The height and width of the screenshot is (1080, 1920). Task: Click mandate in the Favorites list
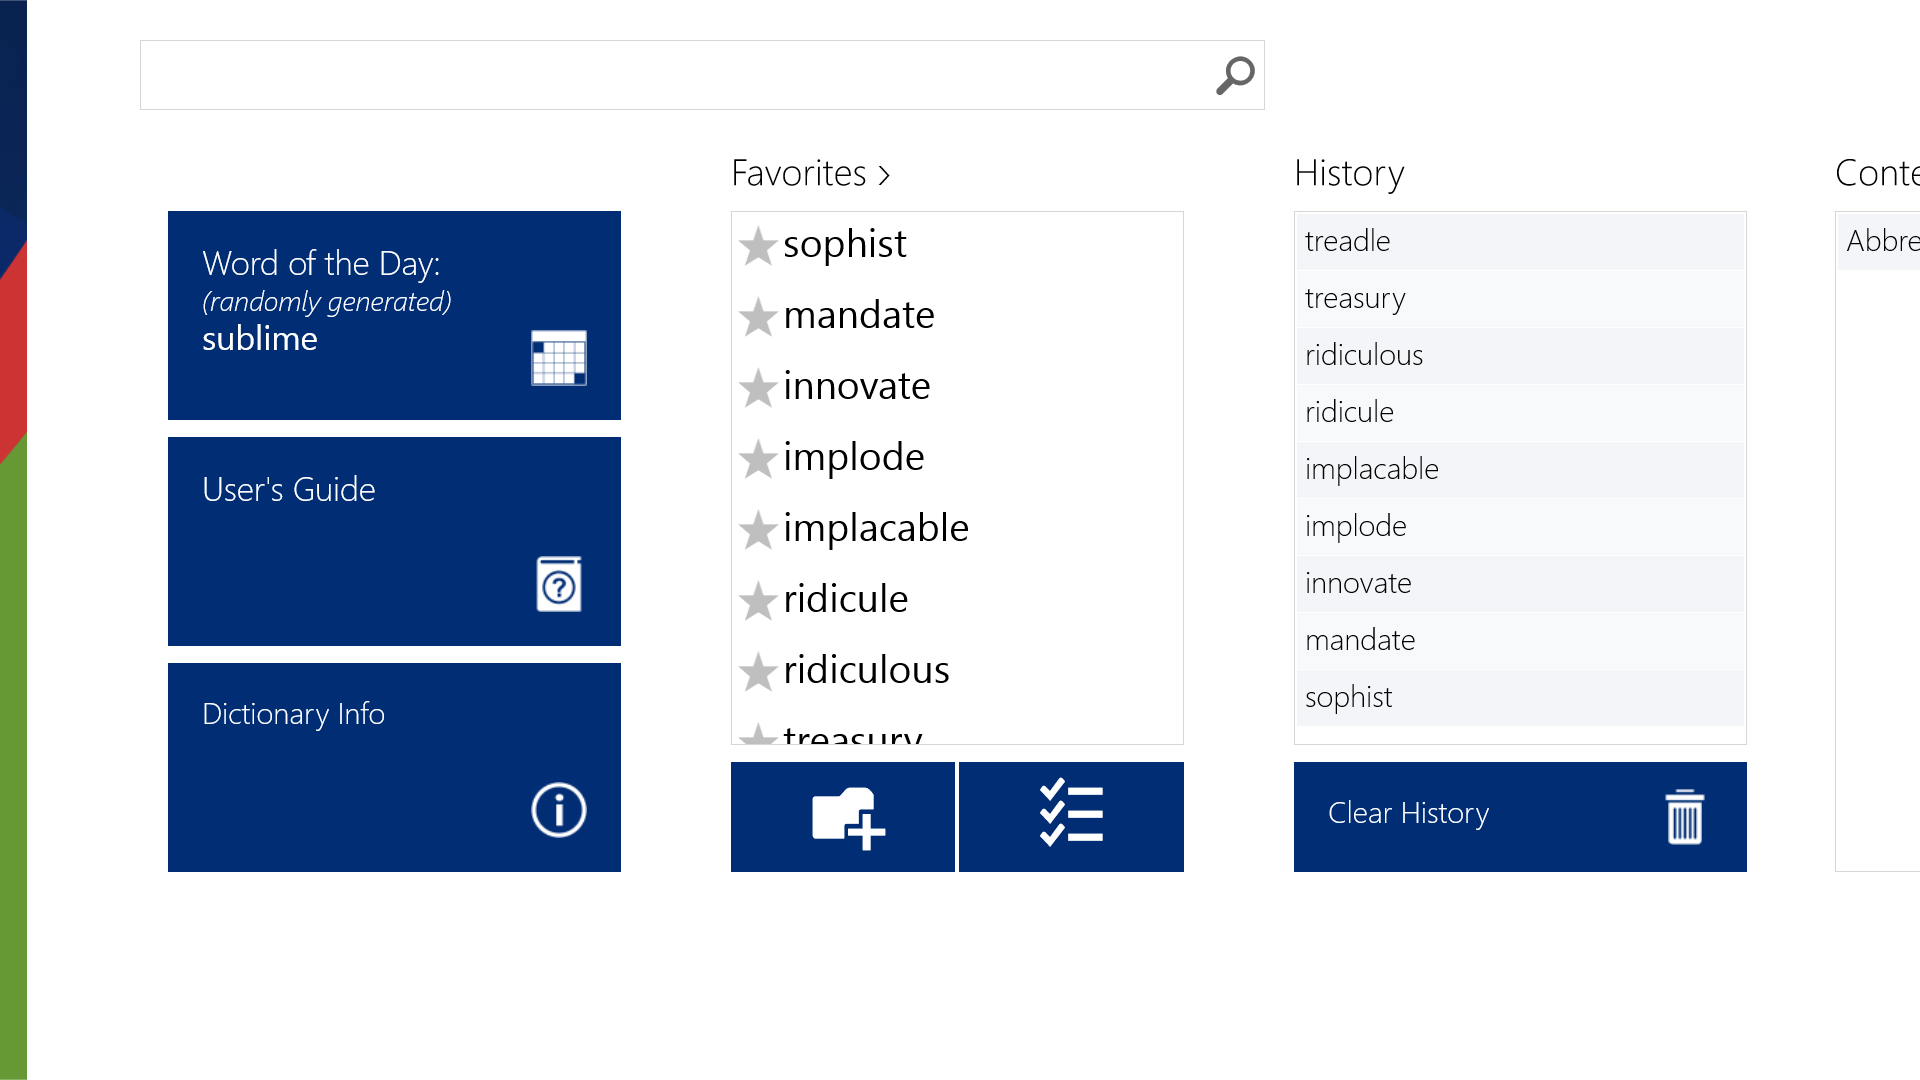pos(859,314)
